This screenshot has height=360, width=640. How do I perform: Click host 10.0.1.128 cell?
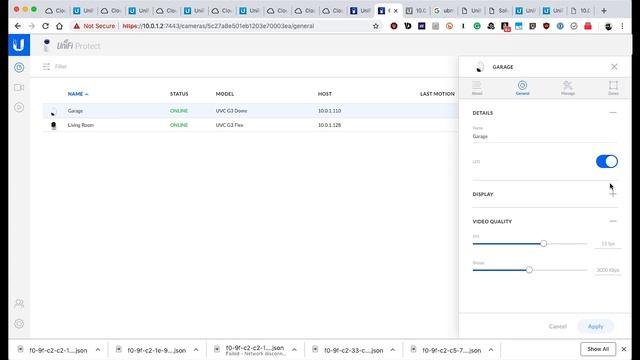pos(329,125)
